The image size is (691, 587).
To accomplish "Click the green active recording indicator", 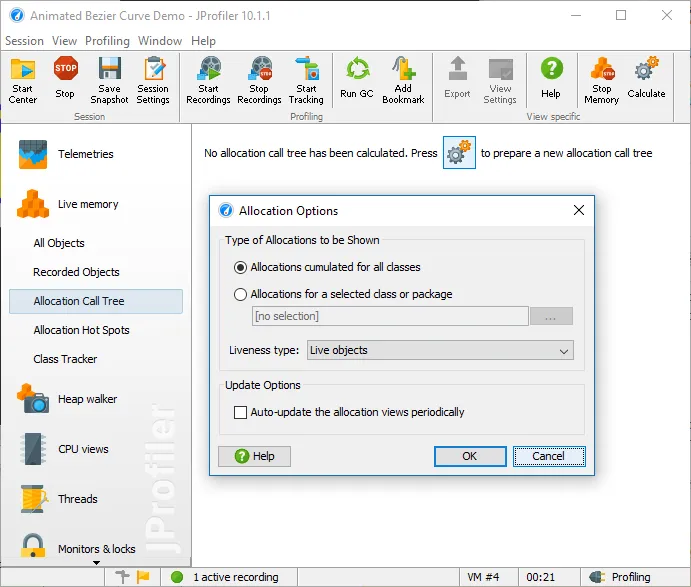I will (177, 577).
